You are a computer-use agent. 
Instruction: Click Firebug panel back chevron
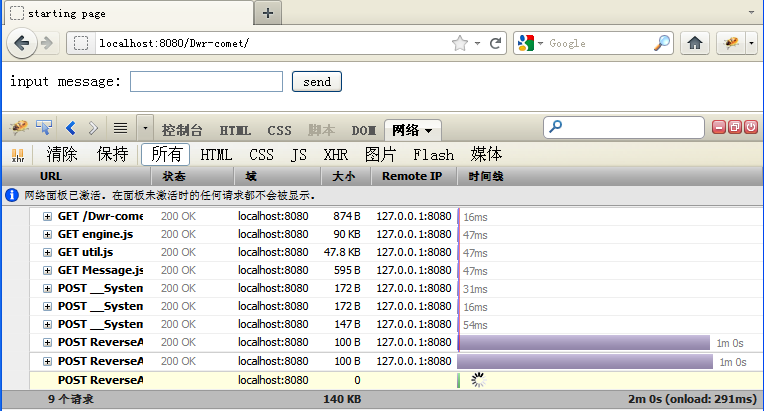click(x=71, y=128)
